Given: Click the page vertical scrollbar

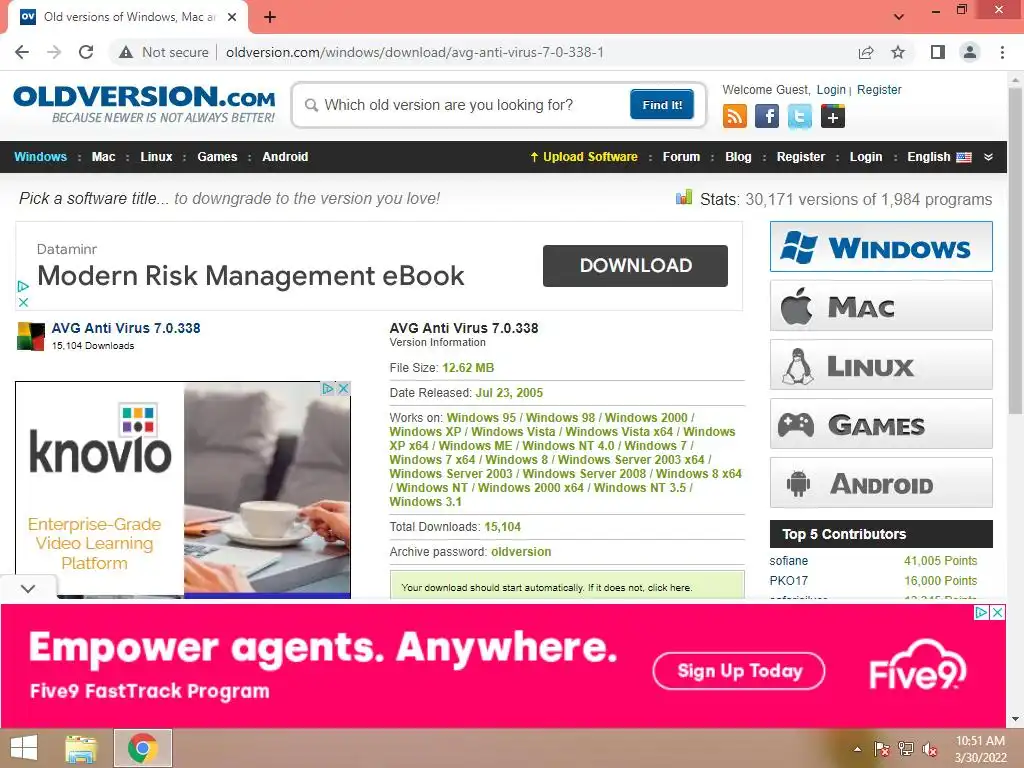Looking at the screenshot, I should click(1015, 251).
